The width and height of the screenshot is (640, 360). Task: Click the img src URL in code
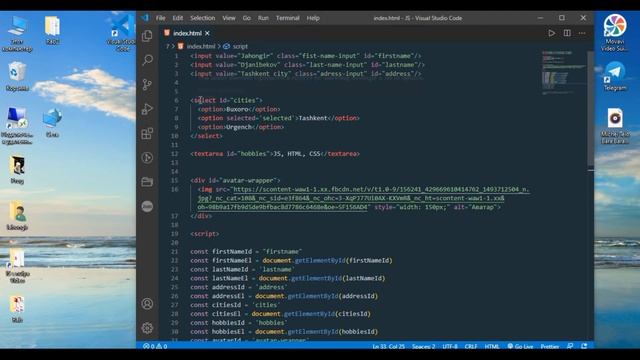(x=363, y=198)
